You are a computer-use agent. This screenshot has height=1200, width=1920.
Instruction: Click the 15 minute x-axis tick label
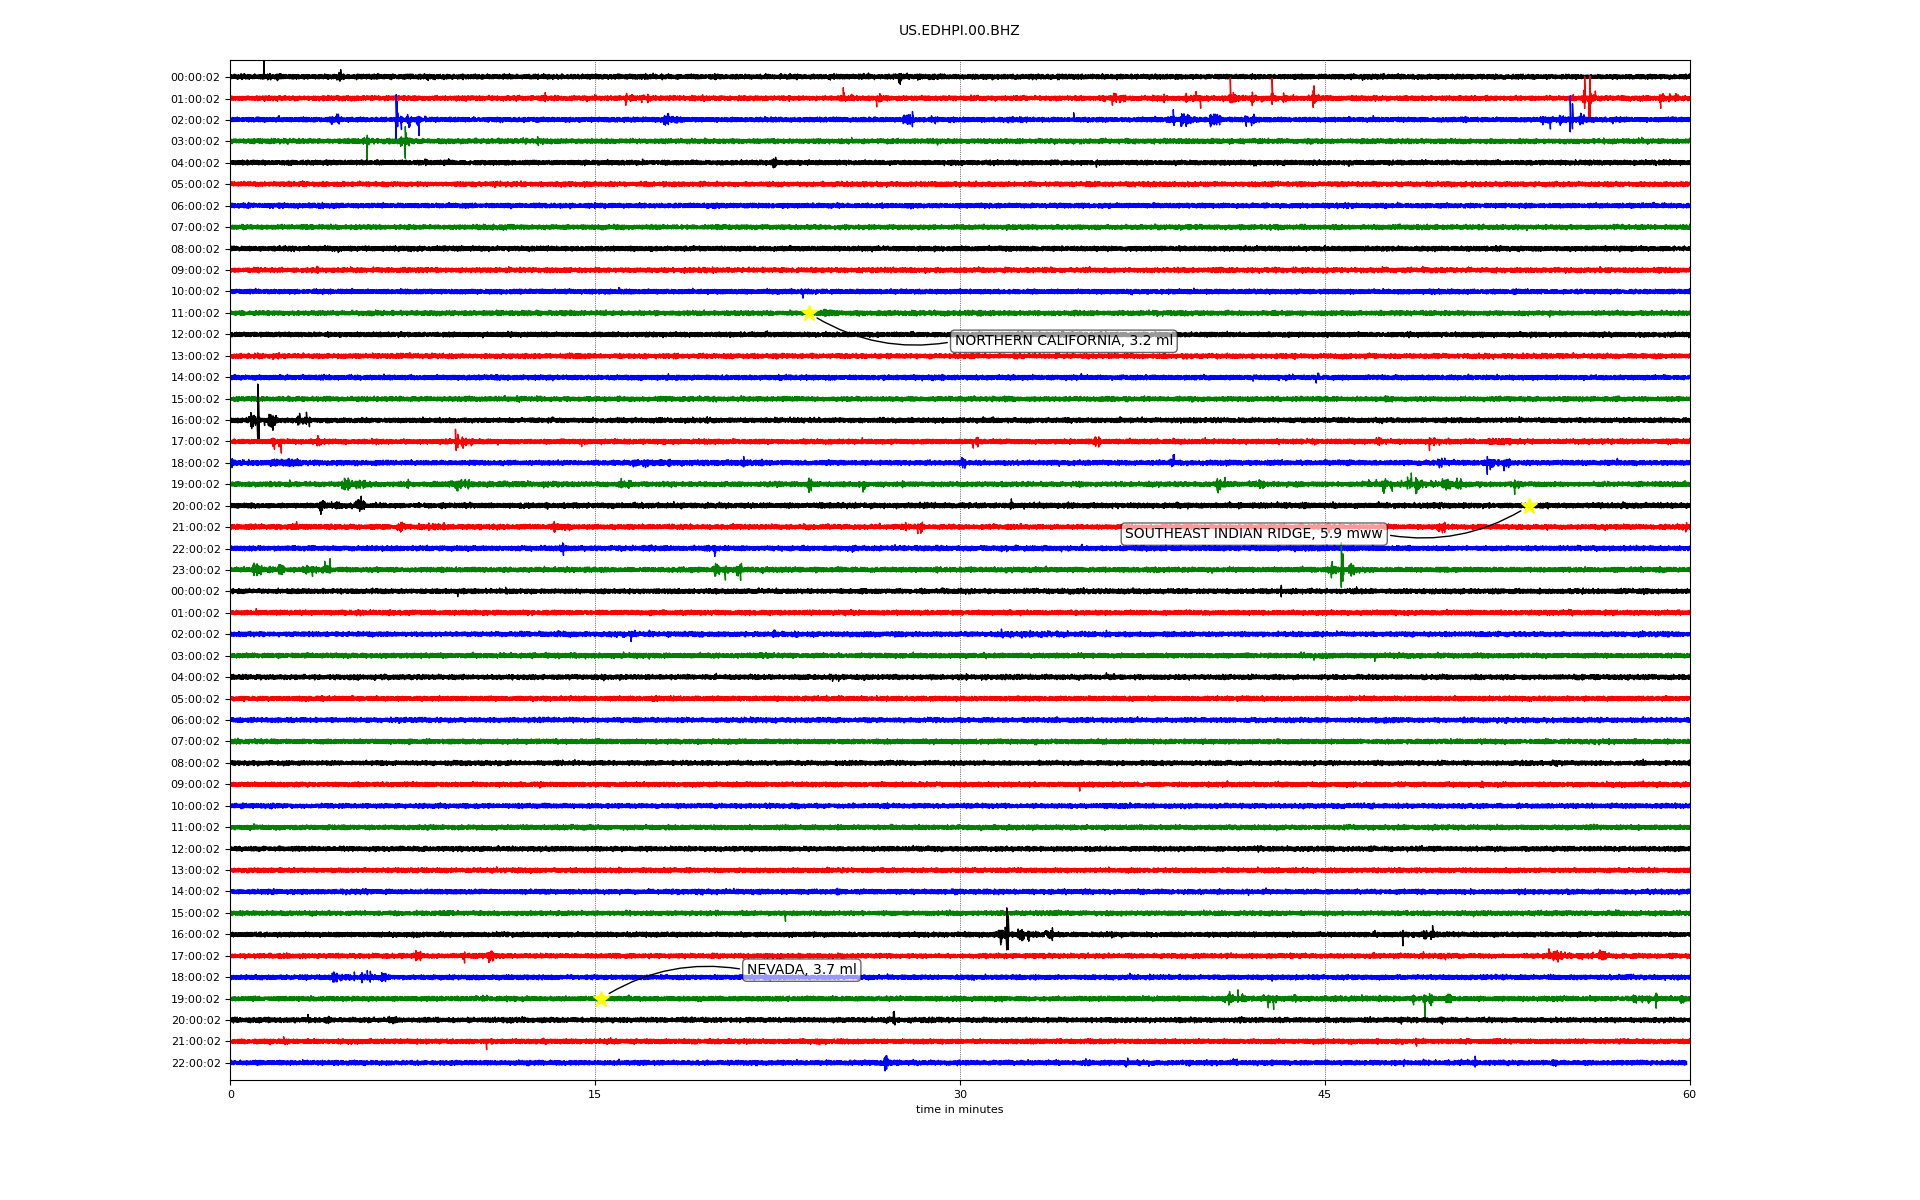(595, 1094)
